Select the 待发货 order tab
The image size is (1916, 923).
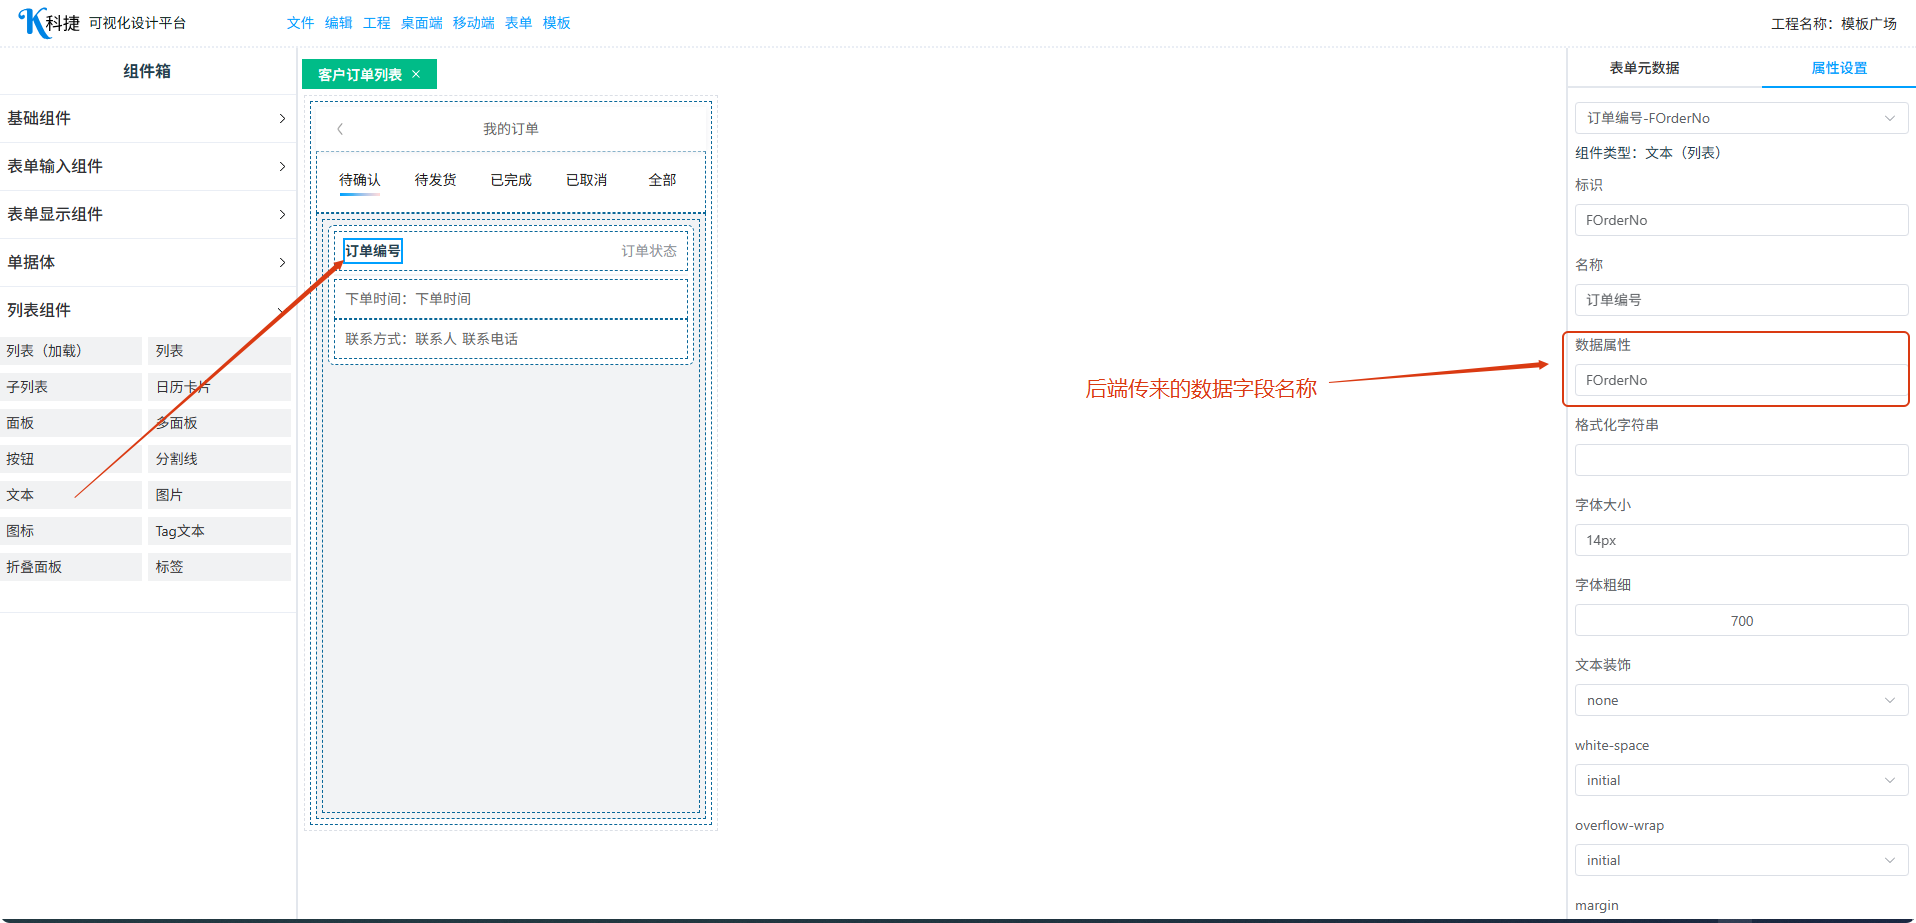[x=435, y=180]
